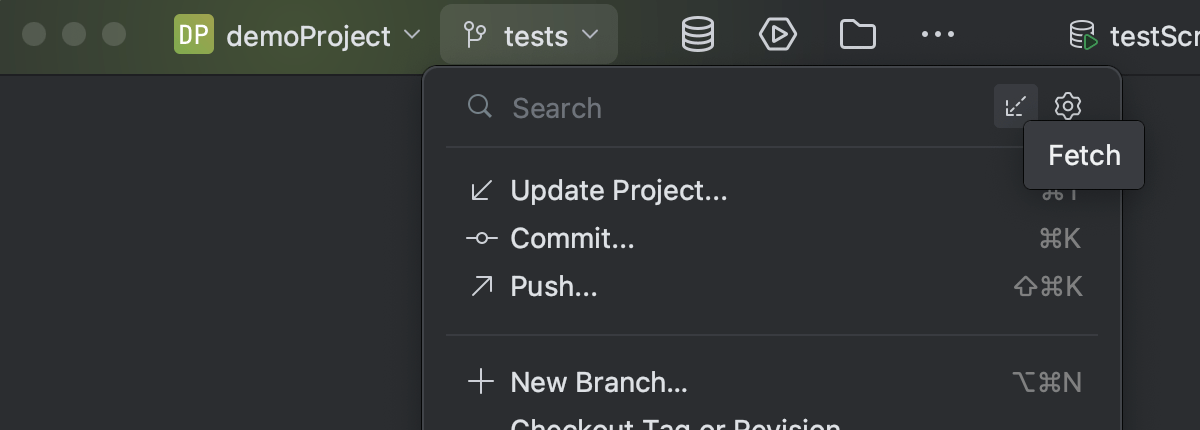Screen dimensions: 1200x430
Task: Click the Fetch arrow icon in popup
Action: pyautogui.click(x=1015, y=106)
